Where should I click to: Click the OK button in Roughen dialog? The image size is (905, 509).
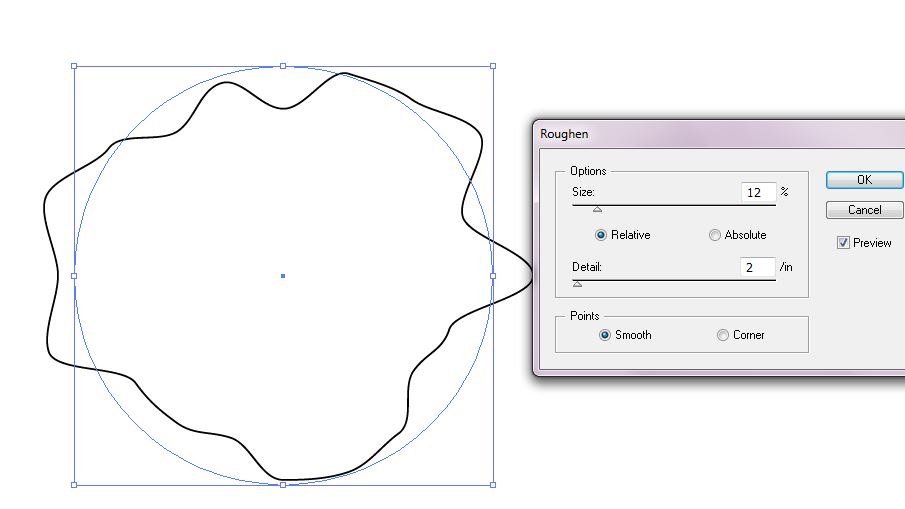pos(864,180)
